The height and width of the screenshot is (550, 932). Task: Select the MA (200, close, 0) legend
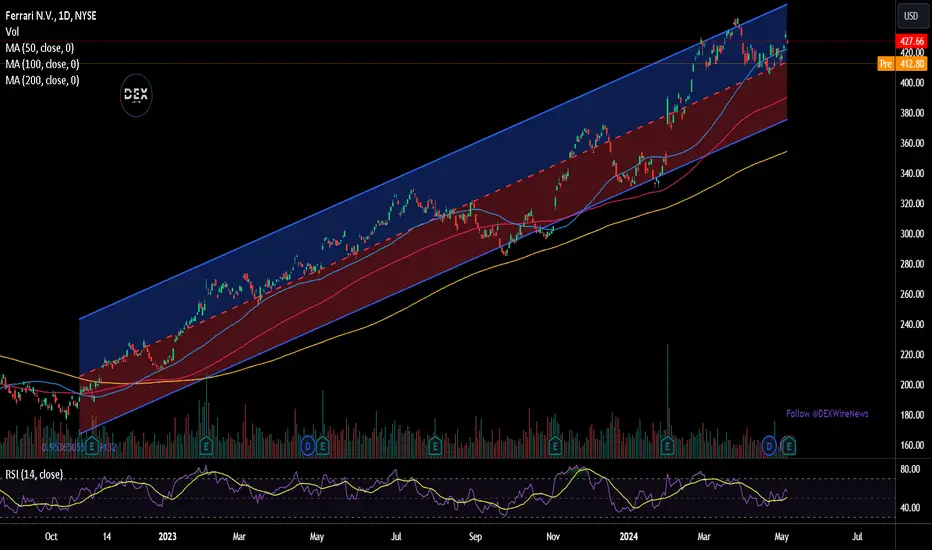42,80
